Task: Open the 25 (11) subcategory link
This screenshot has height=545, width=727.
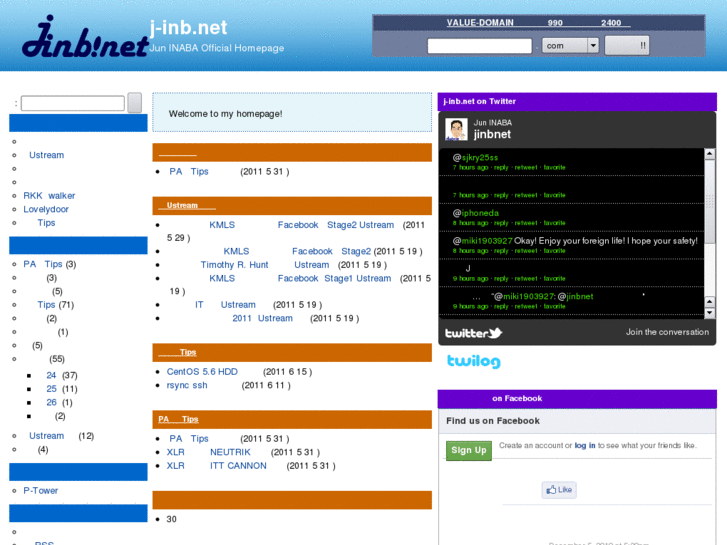Action: pos(51,389)
